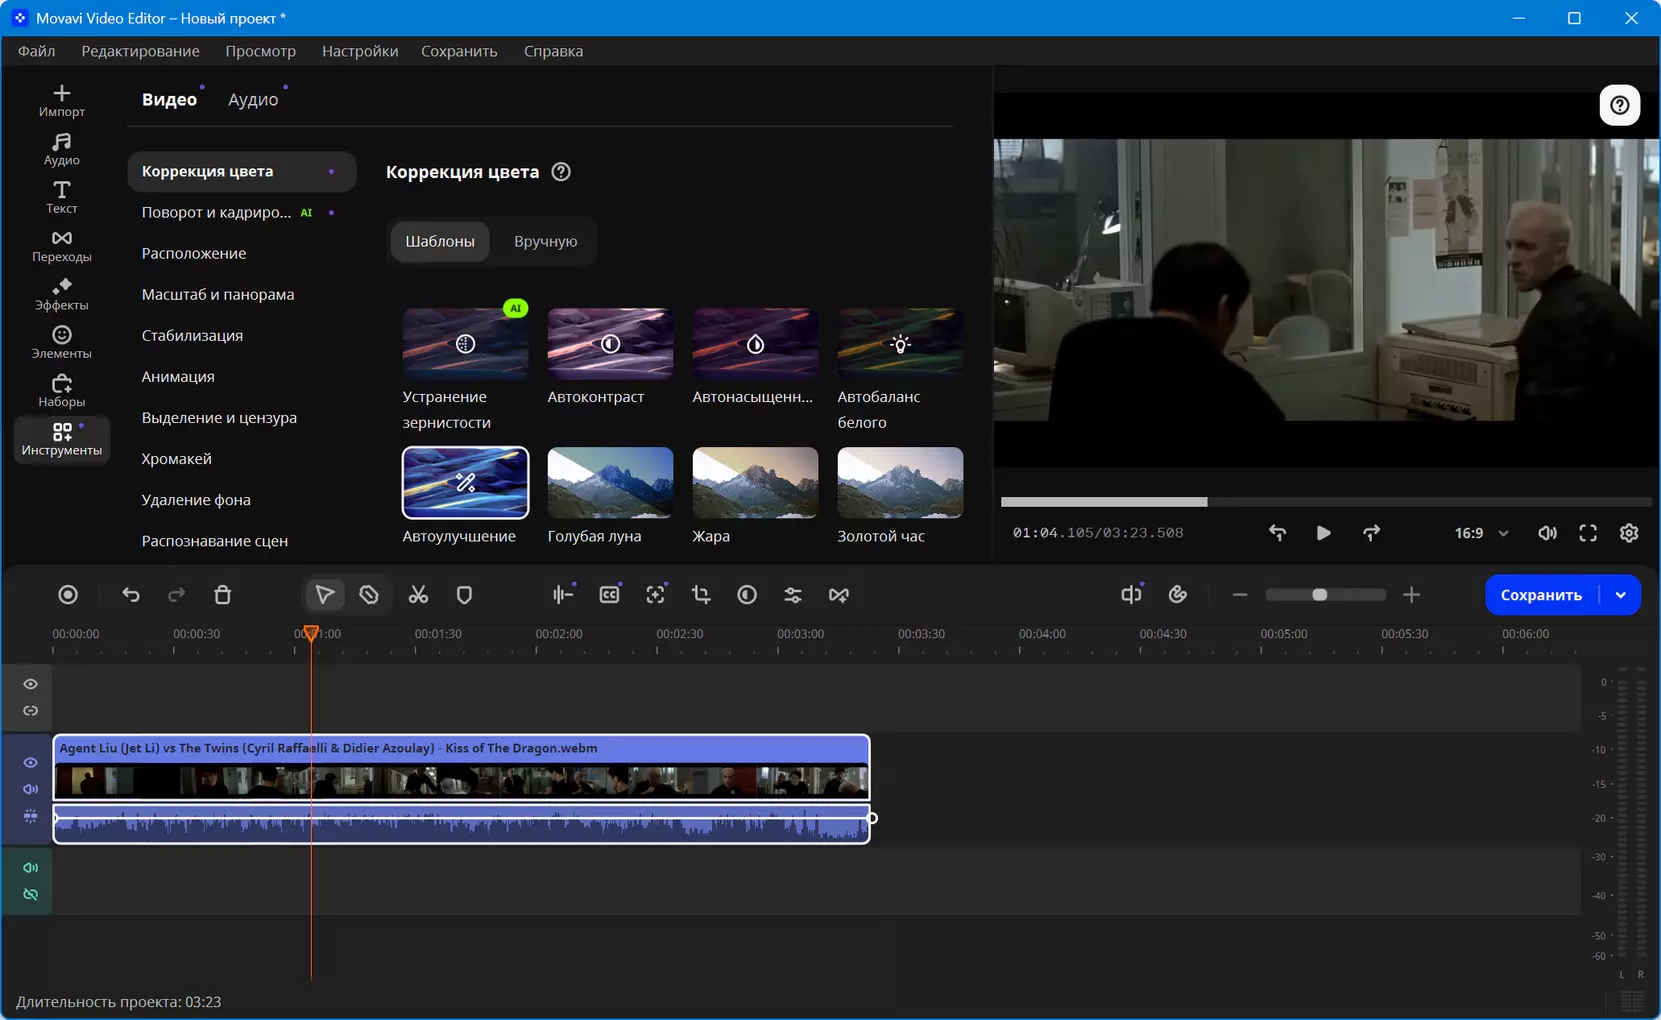Screen dimensions: 1661x1020
Task: Select the split scissors tool
Action: 418,595
